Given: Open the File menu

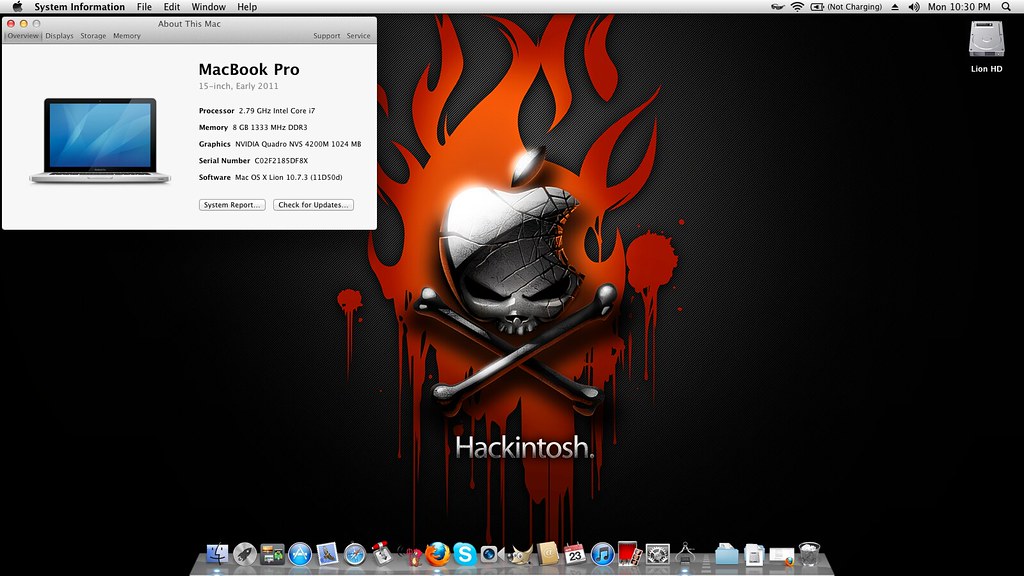Looking at the screenshot, I should click(144, 7).
